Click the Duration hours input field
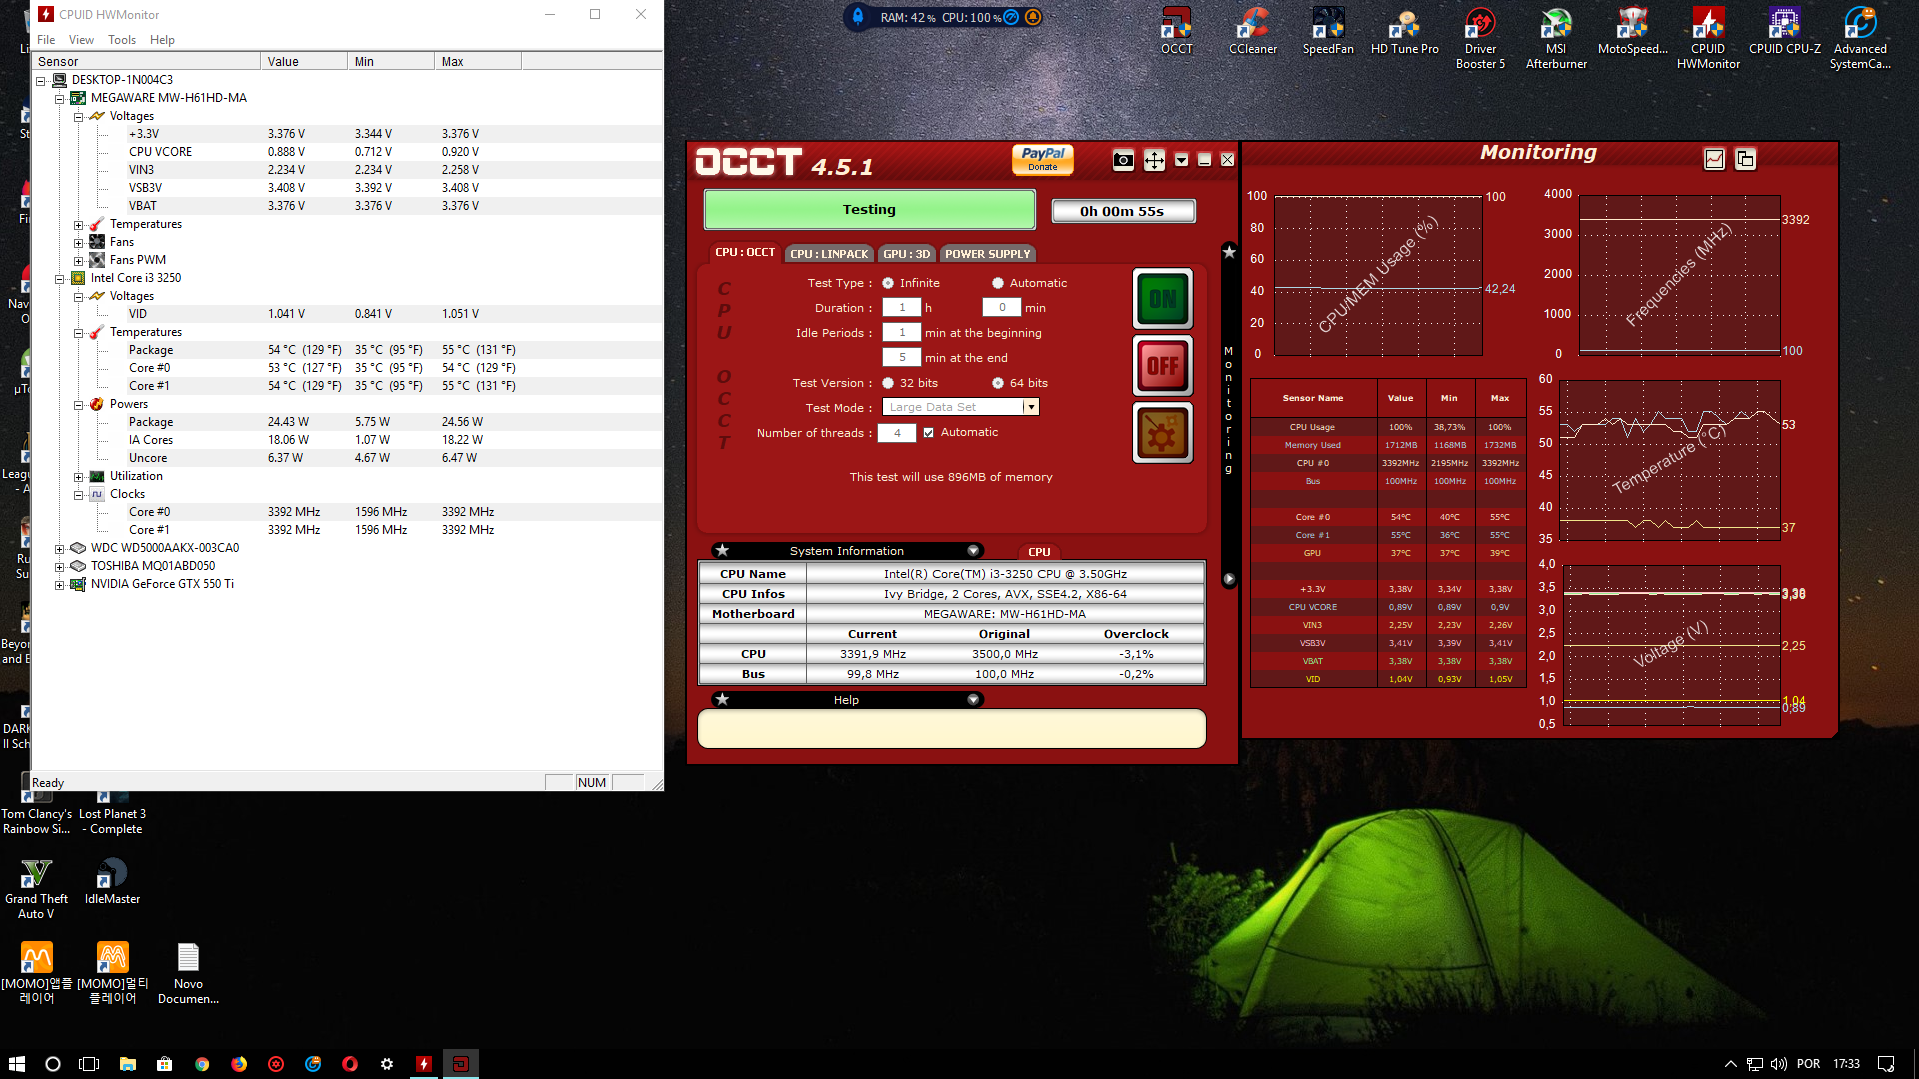The width and height of the screenshot is (1919, 1079). (x=902, y=308)
